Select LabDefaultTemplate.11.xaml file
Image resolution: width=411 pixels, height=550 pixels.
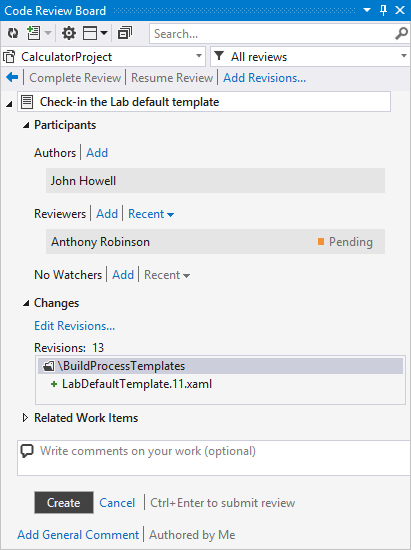(x=137, y=384)
